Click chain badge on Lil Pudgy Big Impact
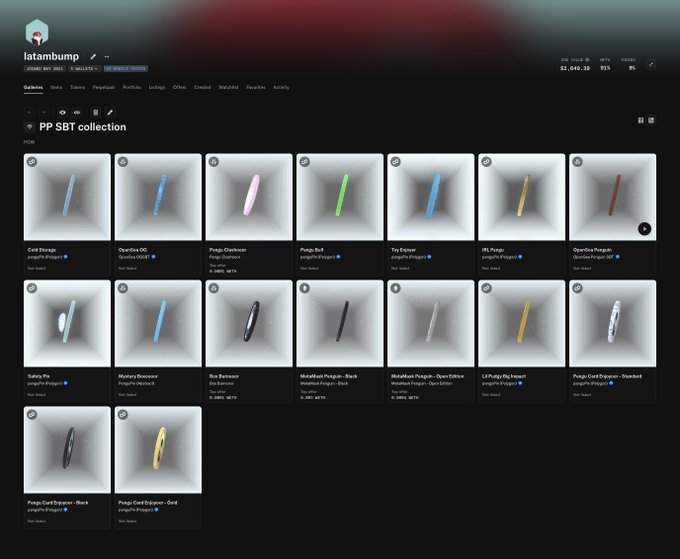The image size is (680, 559). coord(487,288)
